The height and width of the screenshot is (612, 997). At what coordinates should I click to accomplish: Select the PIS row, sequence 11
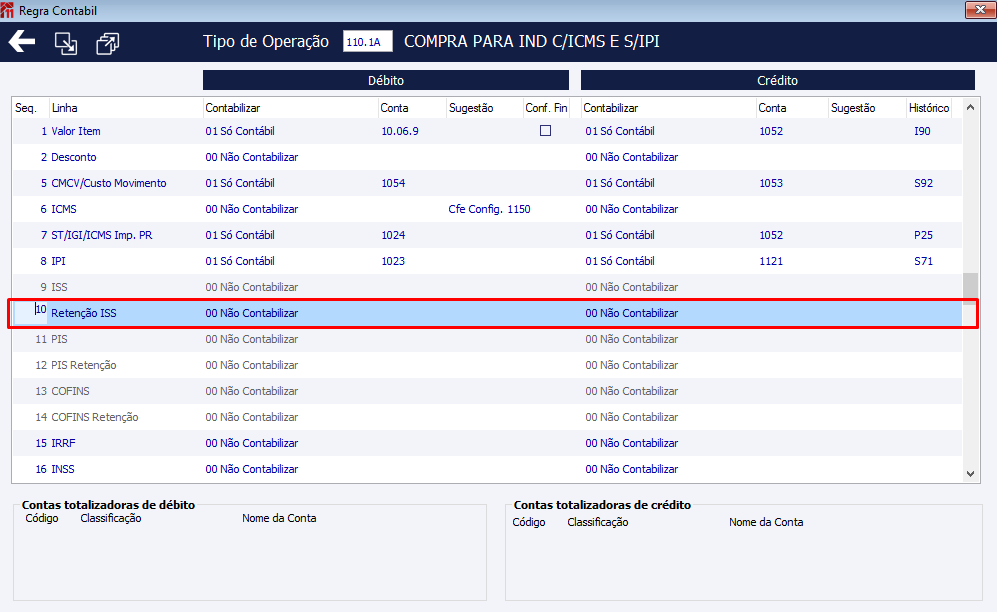[x=487, y=339]
